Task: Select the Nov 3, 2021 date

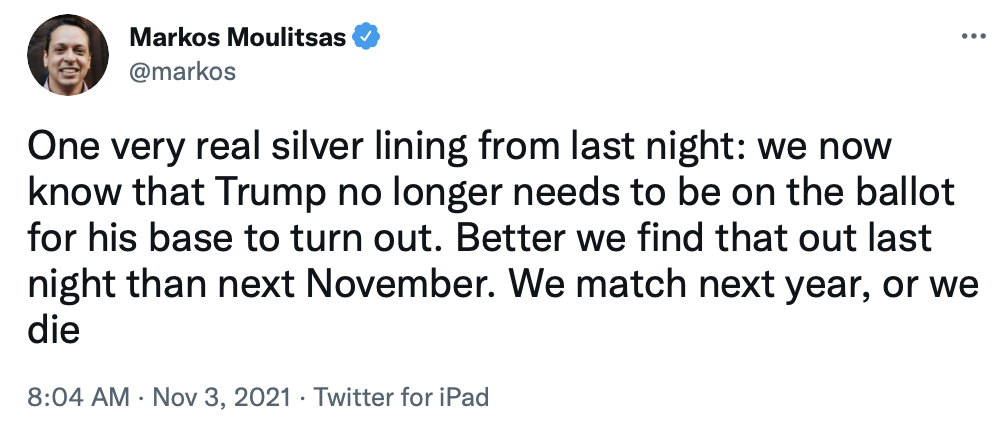Action: pos(199,397)
